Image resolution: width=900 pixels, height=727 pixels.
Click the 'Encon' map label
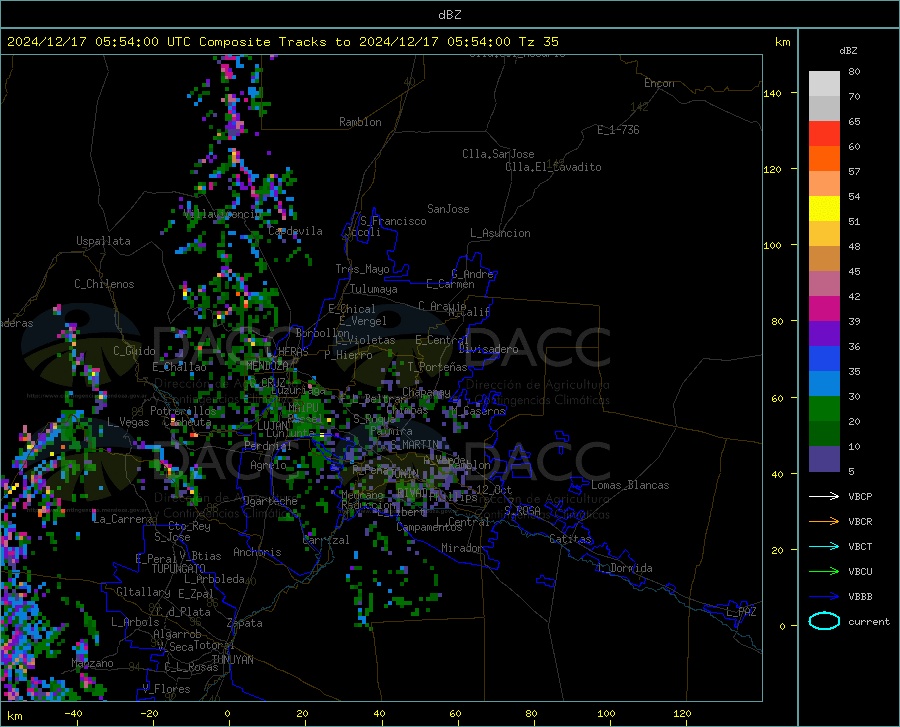click(x=659, y=83)
